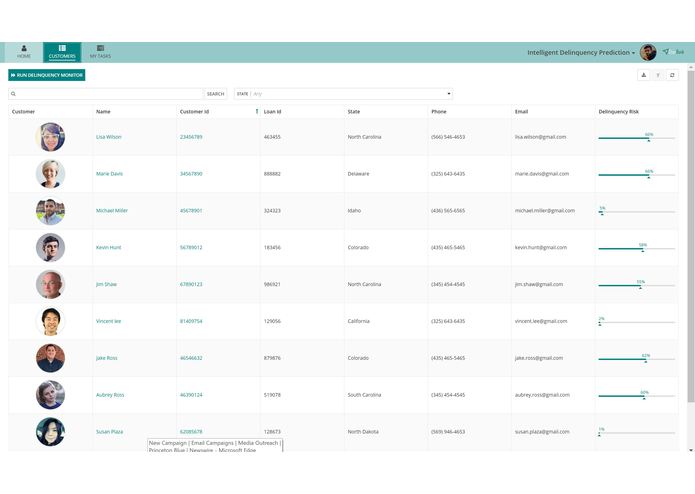The image size is (695, 494).
Task: Click the refresh icon button
Action: (x=672, y=75)
